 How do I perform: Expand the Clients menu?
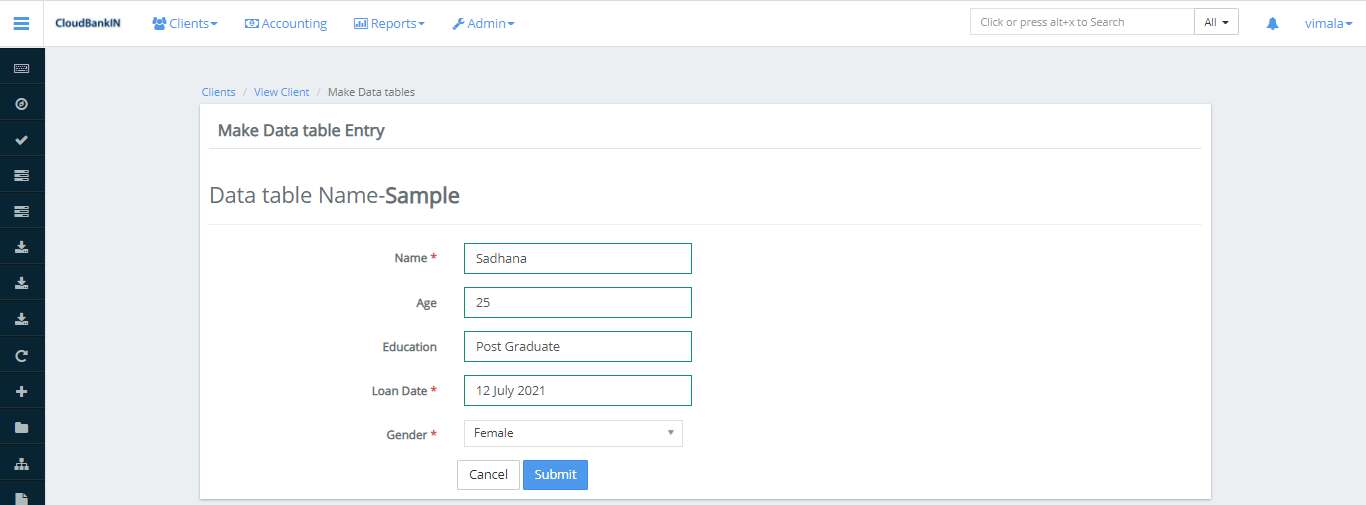coord(185,23)
